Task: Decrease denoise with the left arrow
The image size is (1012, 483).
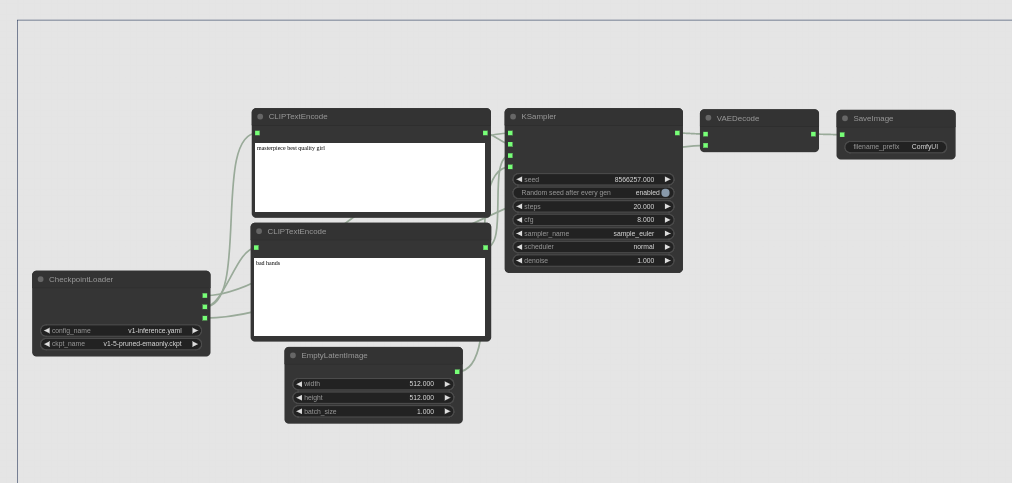Action: [x=519, y=260]
